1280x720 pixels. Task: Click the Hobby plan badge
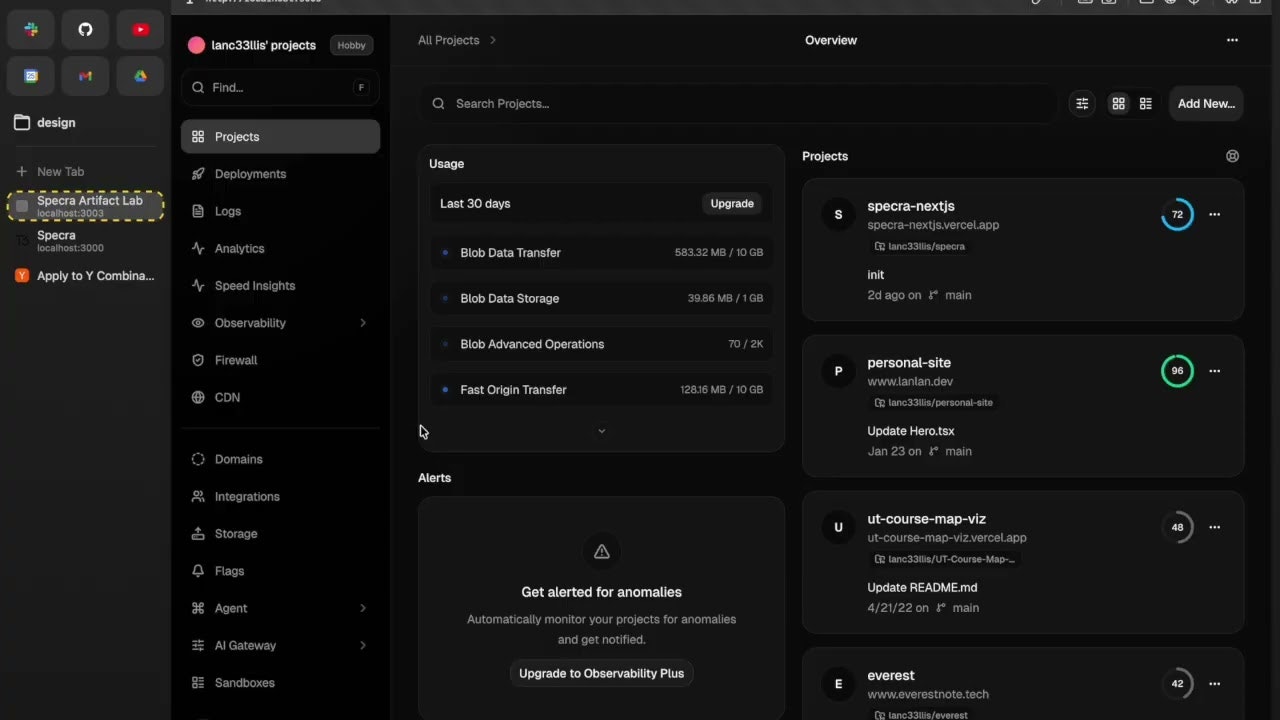pos(351,45)
